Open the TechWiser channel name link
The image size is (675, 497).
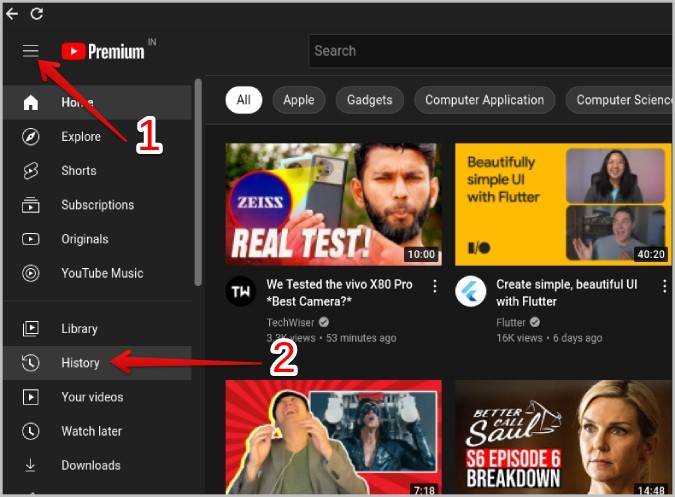(x=291, y=322)
